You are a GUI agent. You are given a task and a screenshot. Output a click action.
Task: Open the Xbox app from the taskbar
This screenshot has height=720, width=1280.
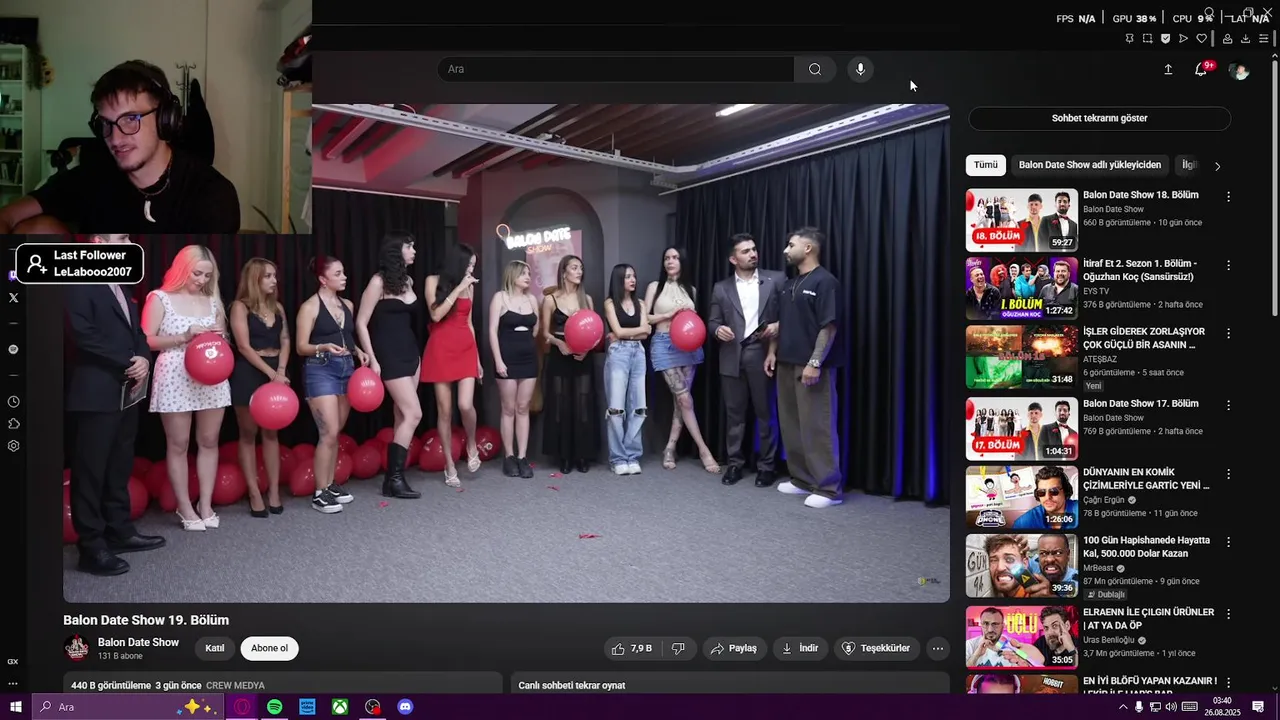pyautogui.click(x=340, y=707)
